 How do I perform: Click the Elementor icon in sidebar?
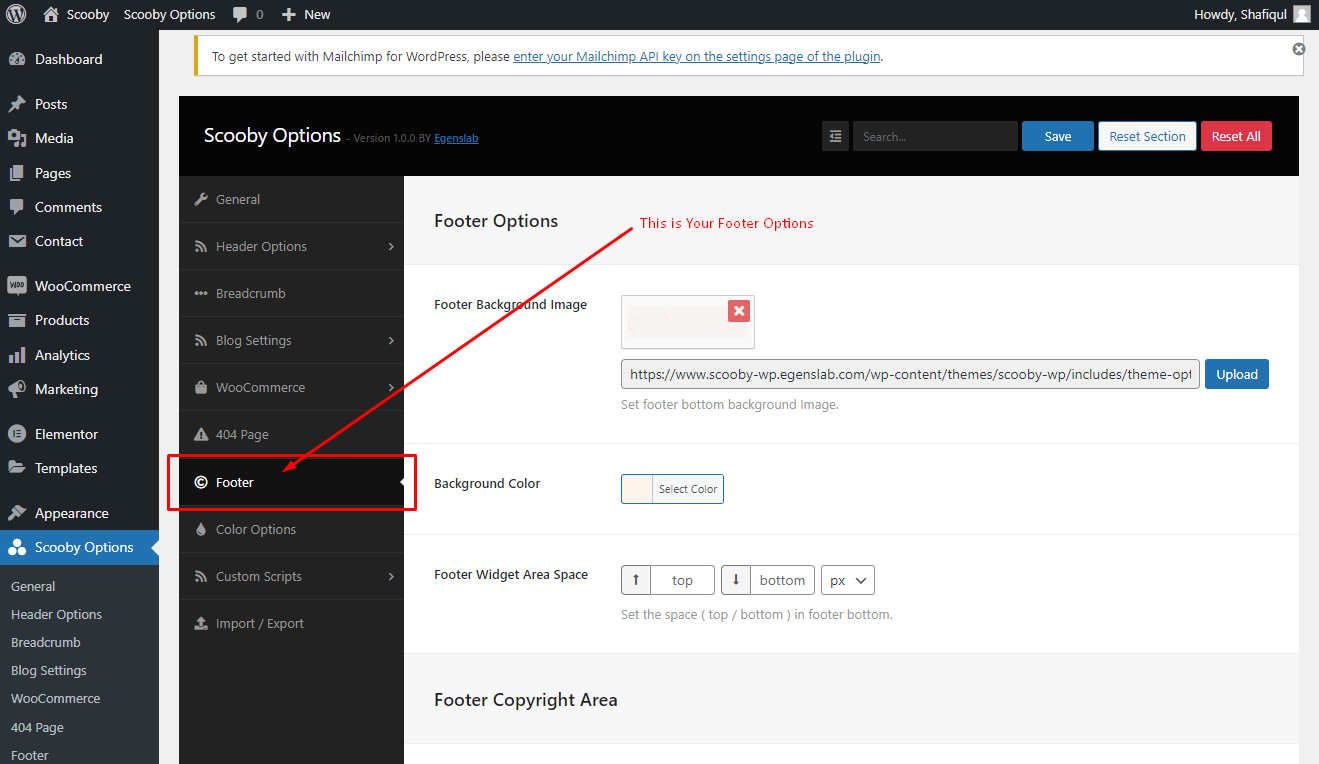(17, 434)
